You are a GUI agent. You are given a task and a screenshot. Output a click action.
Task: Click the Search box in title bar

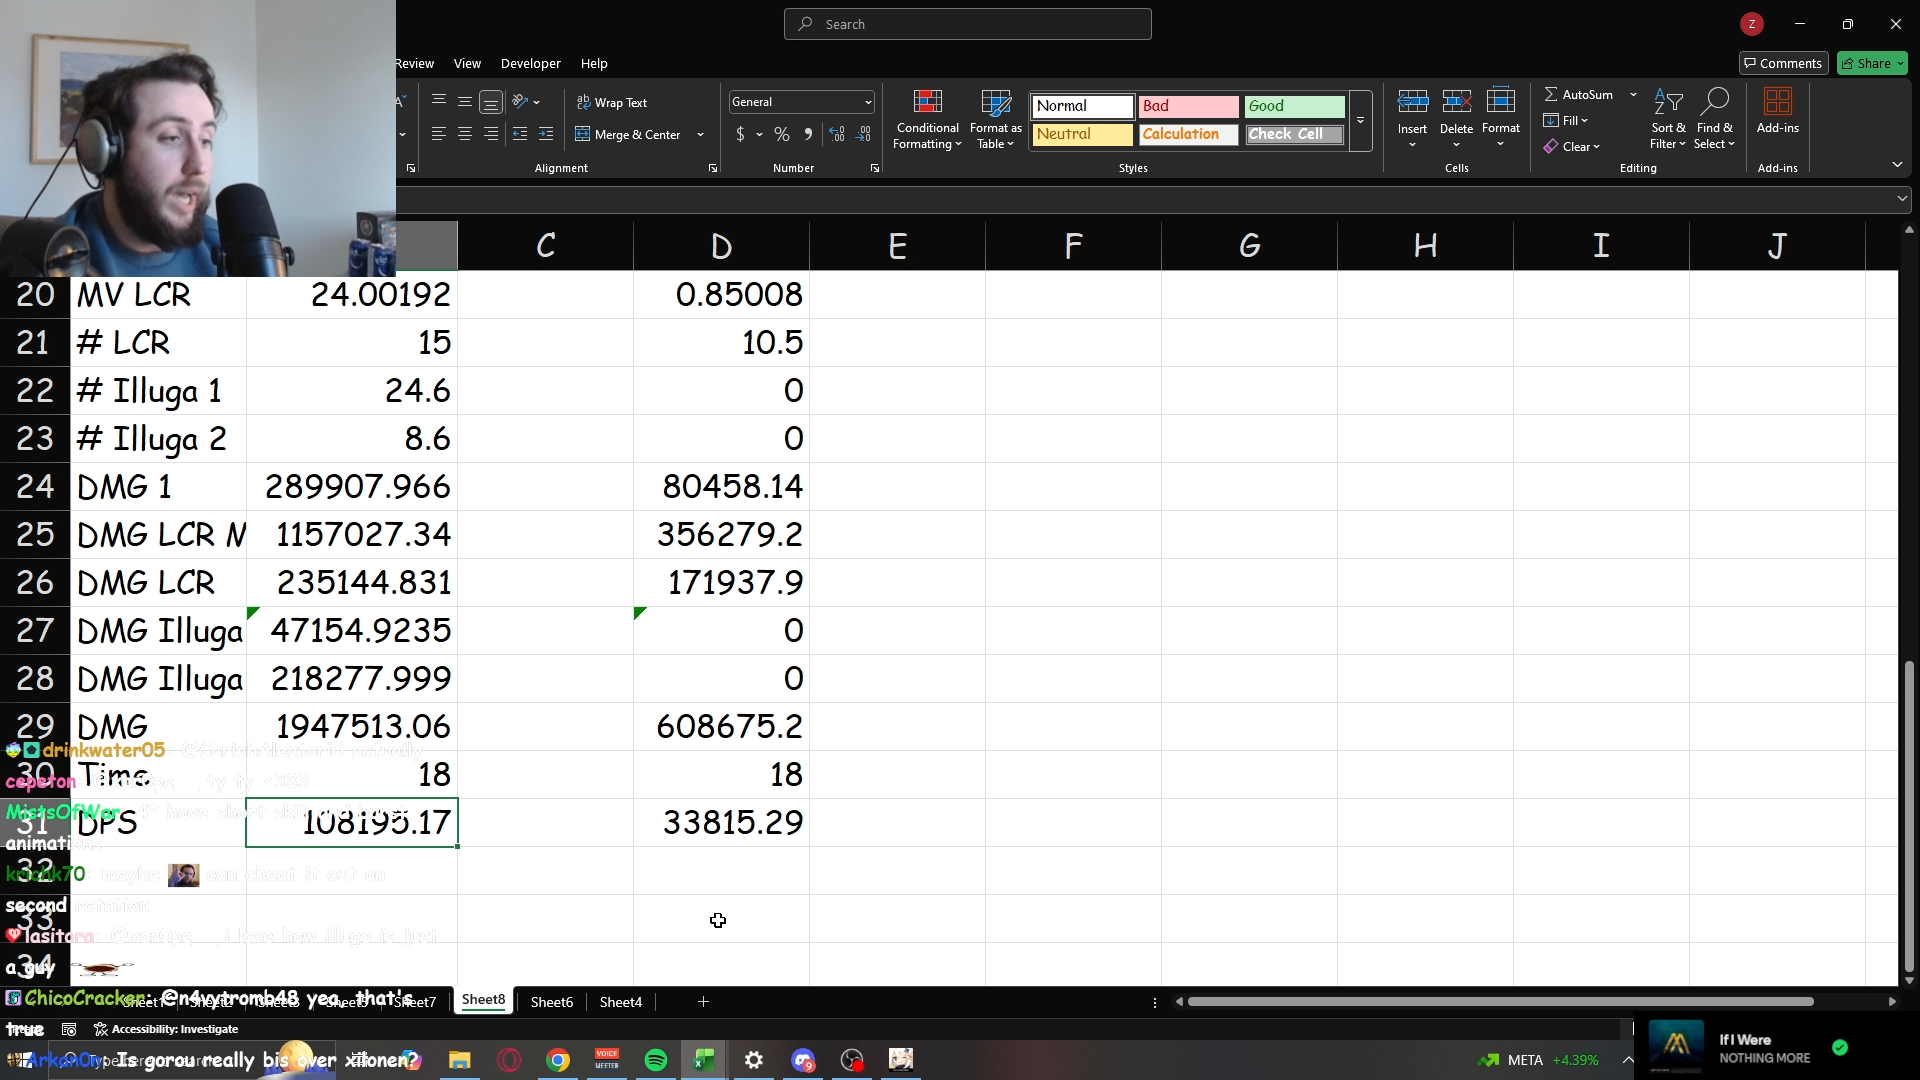coord(967,24)
